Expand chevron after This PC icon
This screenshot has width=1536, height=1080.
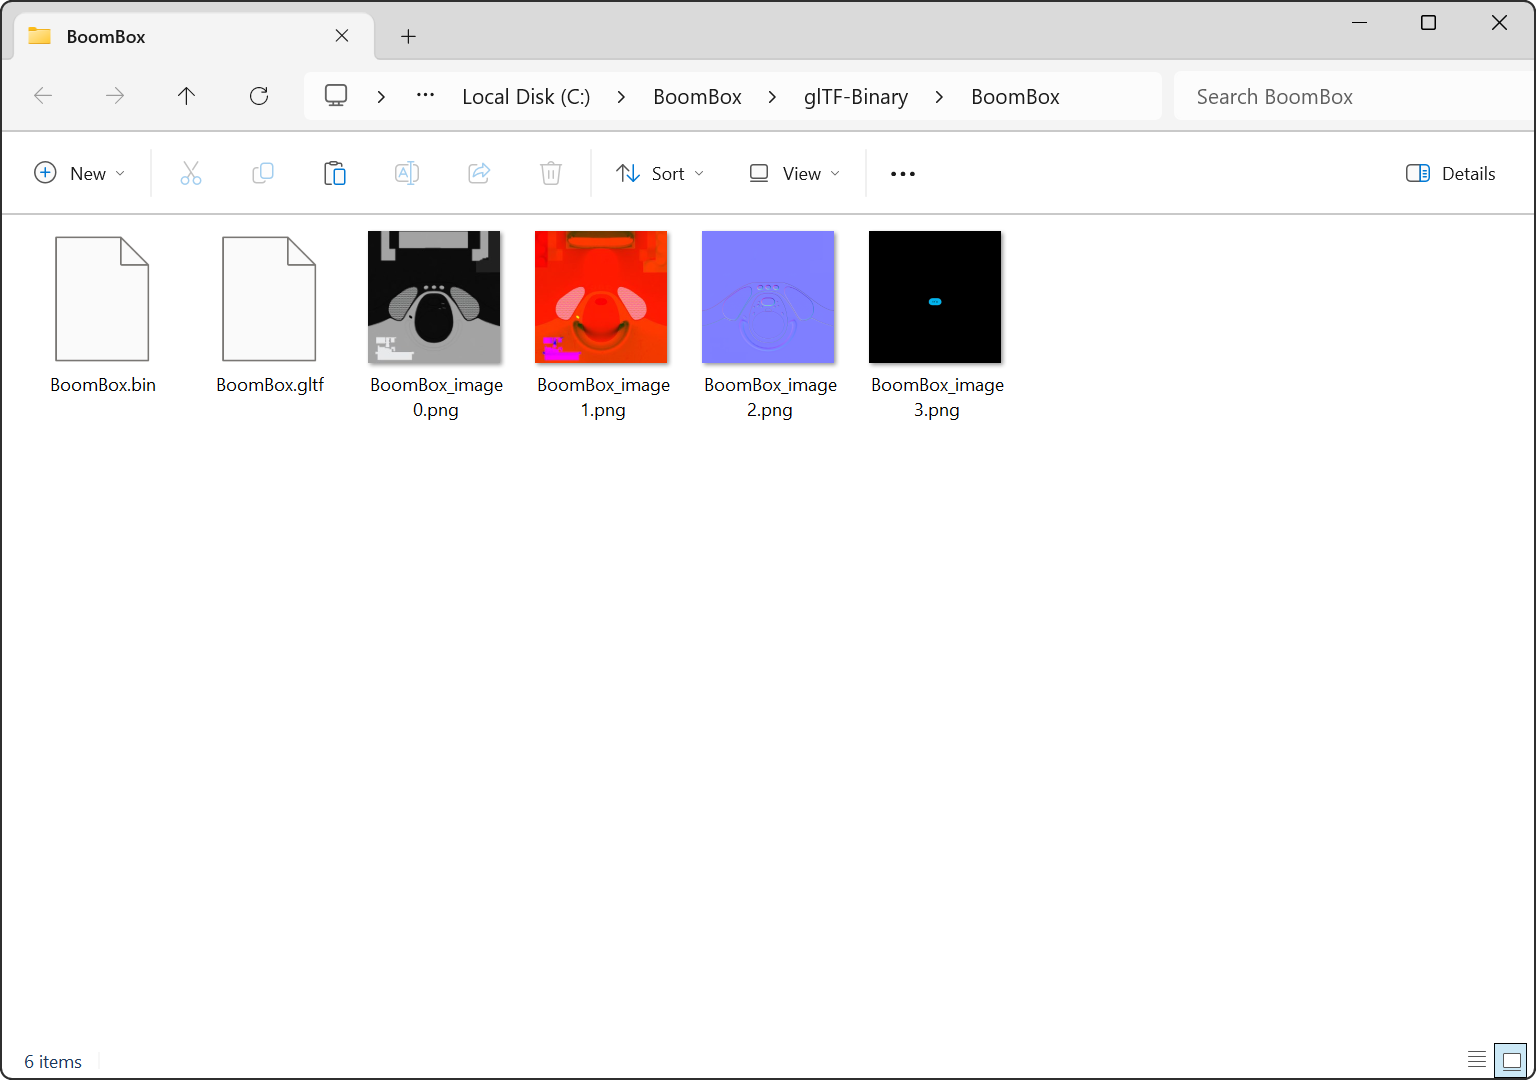381,97
